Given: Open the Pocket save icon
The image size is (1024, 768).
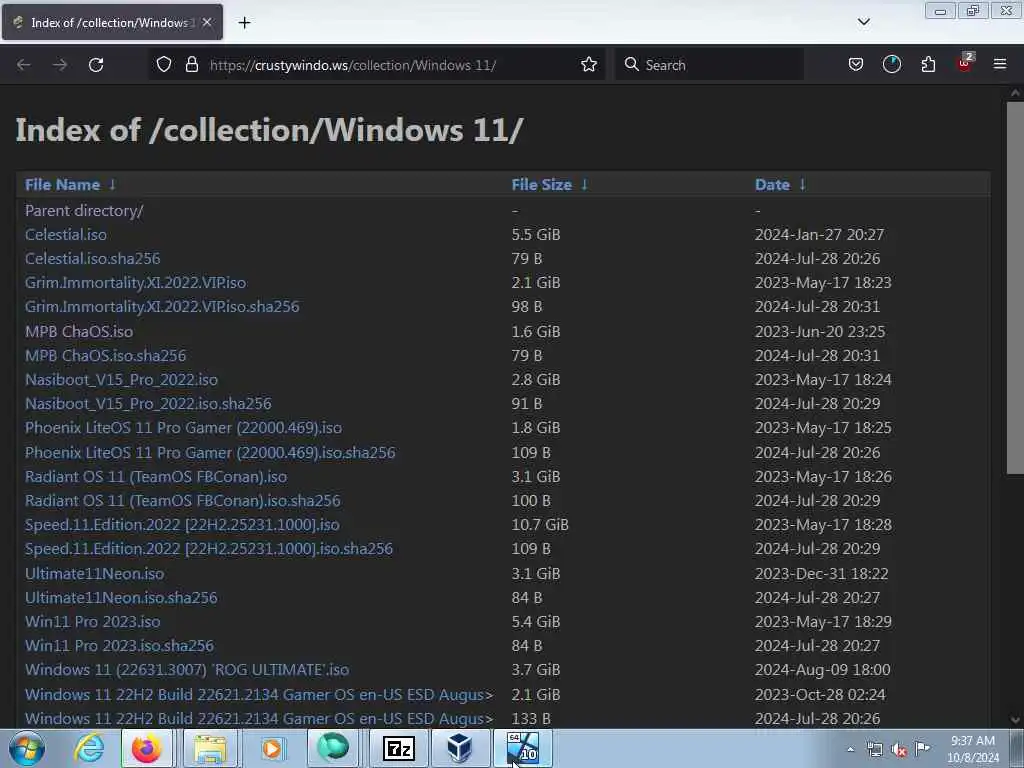Looking at the screenshot, I should (x=856, y=65).
